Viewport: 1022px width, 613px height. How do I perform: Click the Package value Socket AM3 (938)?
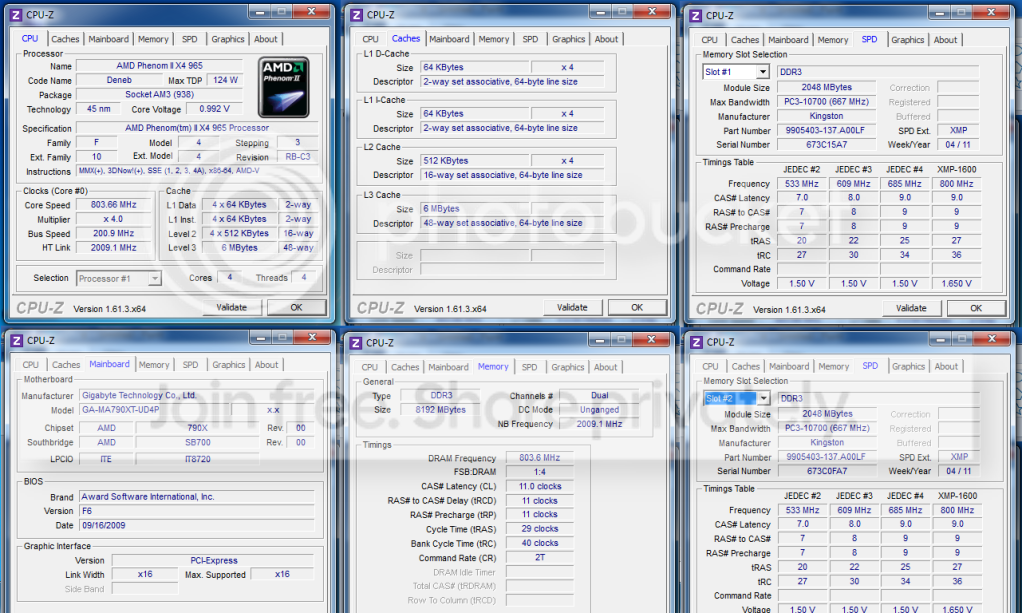tap(160, 95)
